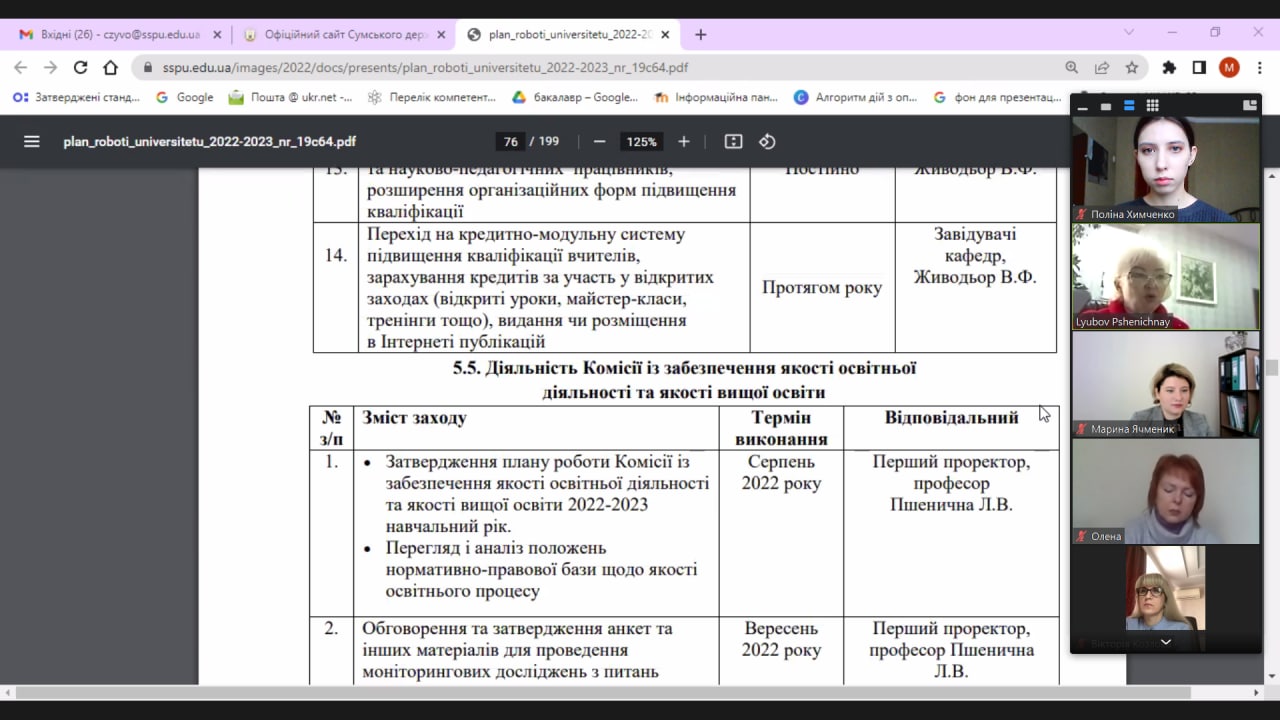
Task: Click the browser forward arrow
Action: tap(50, 67)
